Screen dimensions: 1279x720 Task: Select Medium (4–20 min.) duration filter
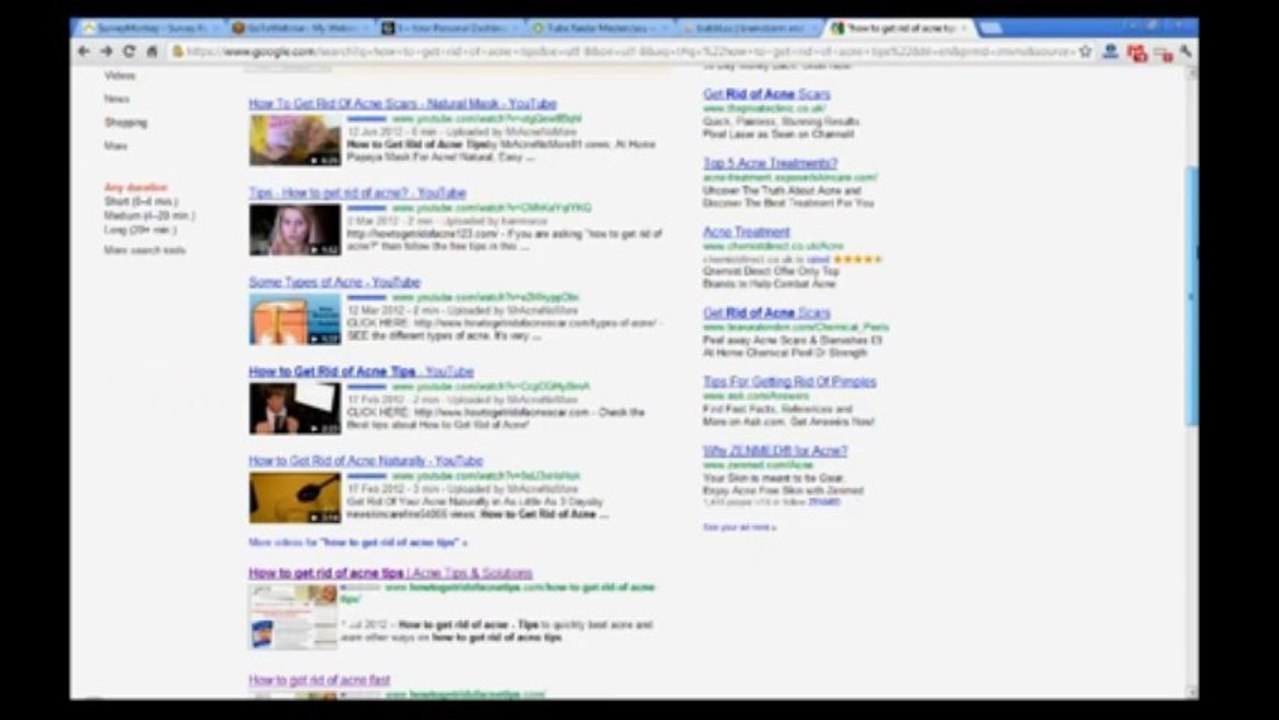click(150, 216)
